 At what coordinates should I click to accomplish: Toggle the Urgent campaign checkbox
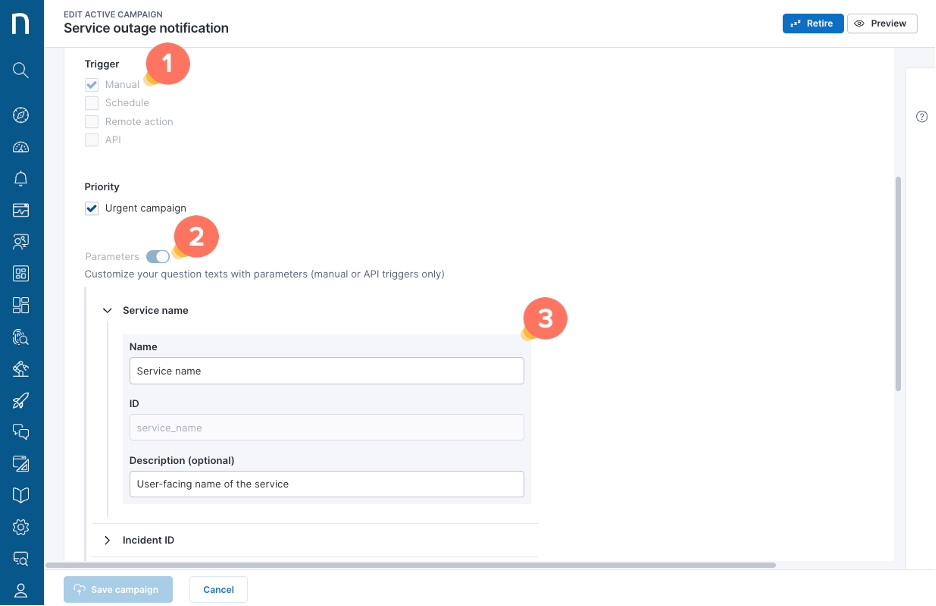click(92, 208)
